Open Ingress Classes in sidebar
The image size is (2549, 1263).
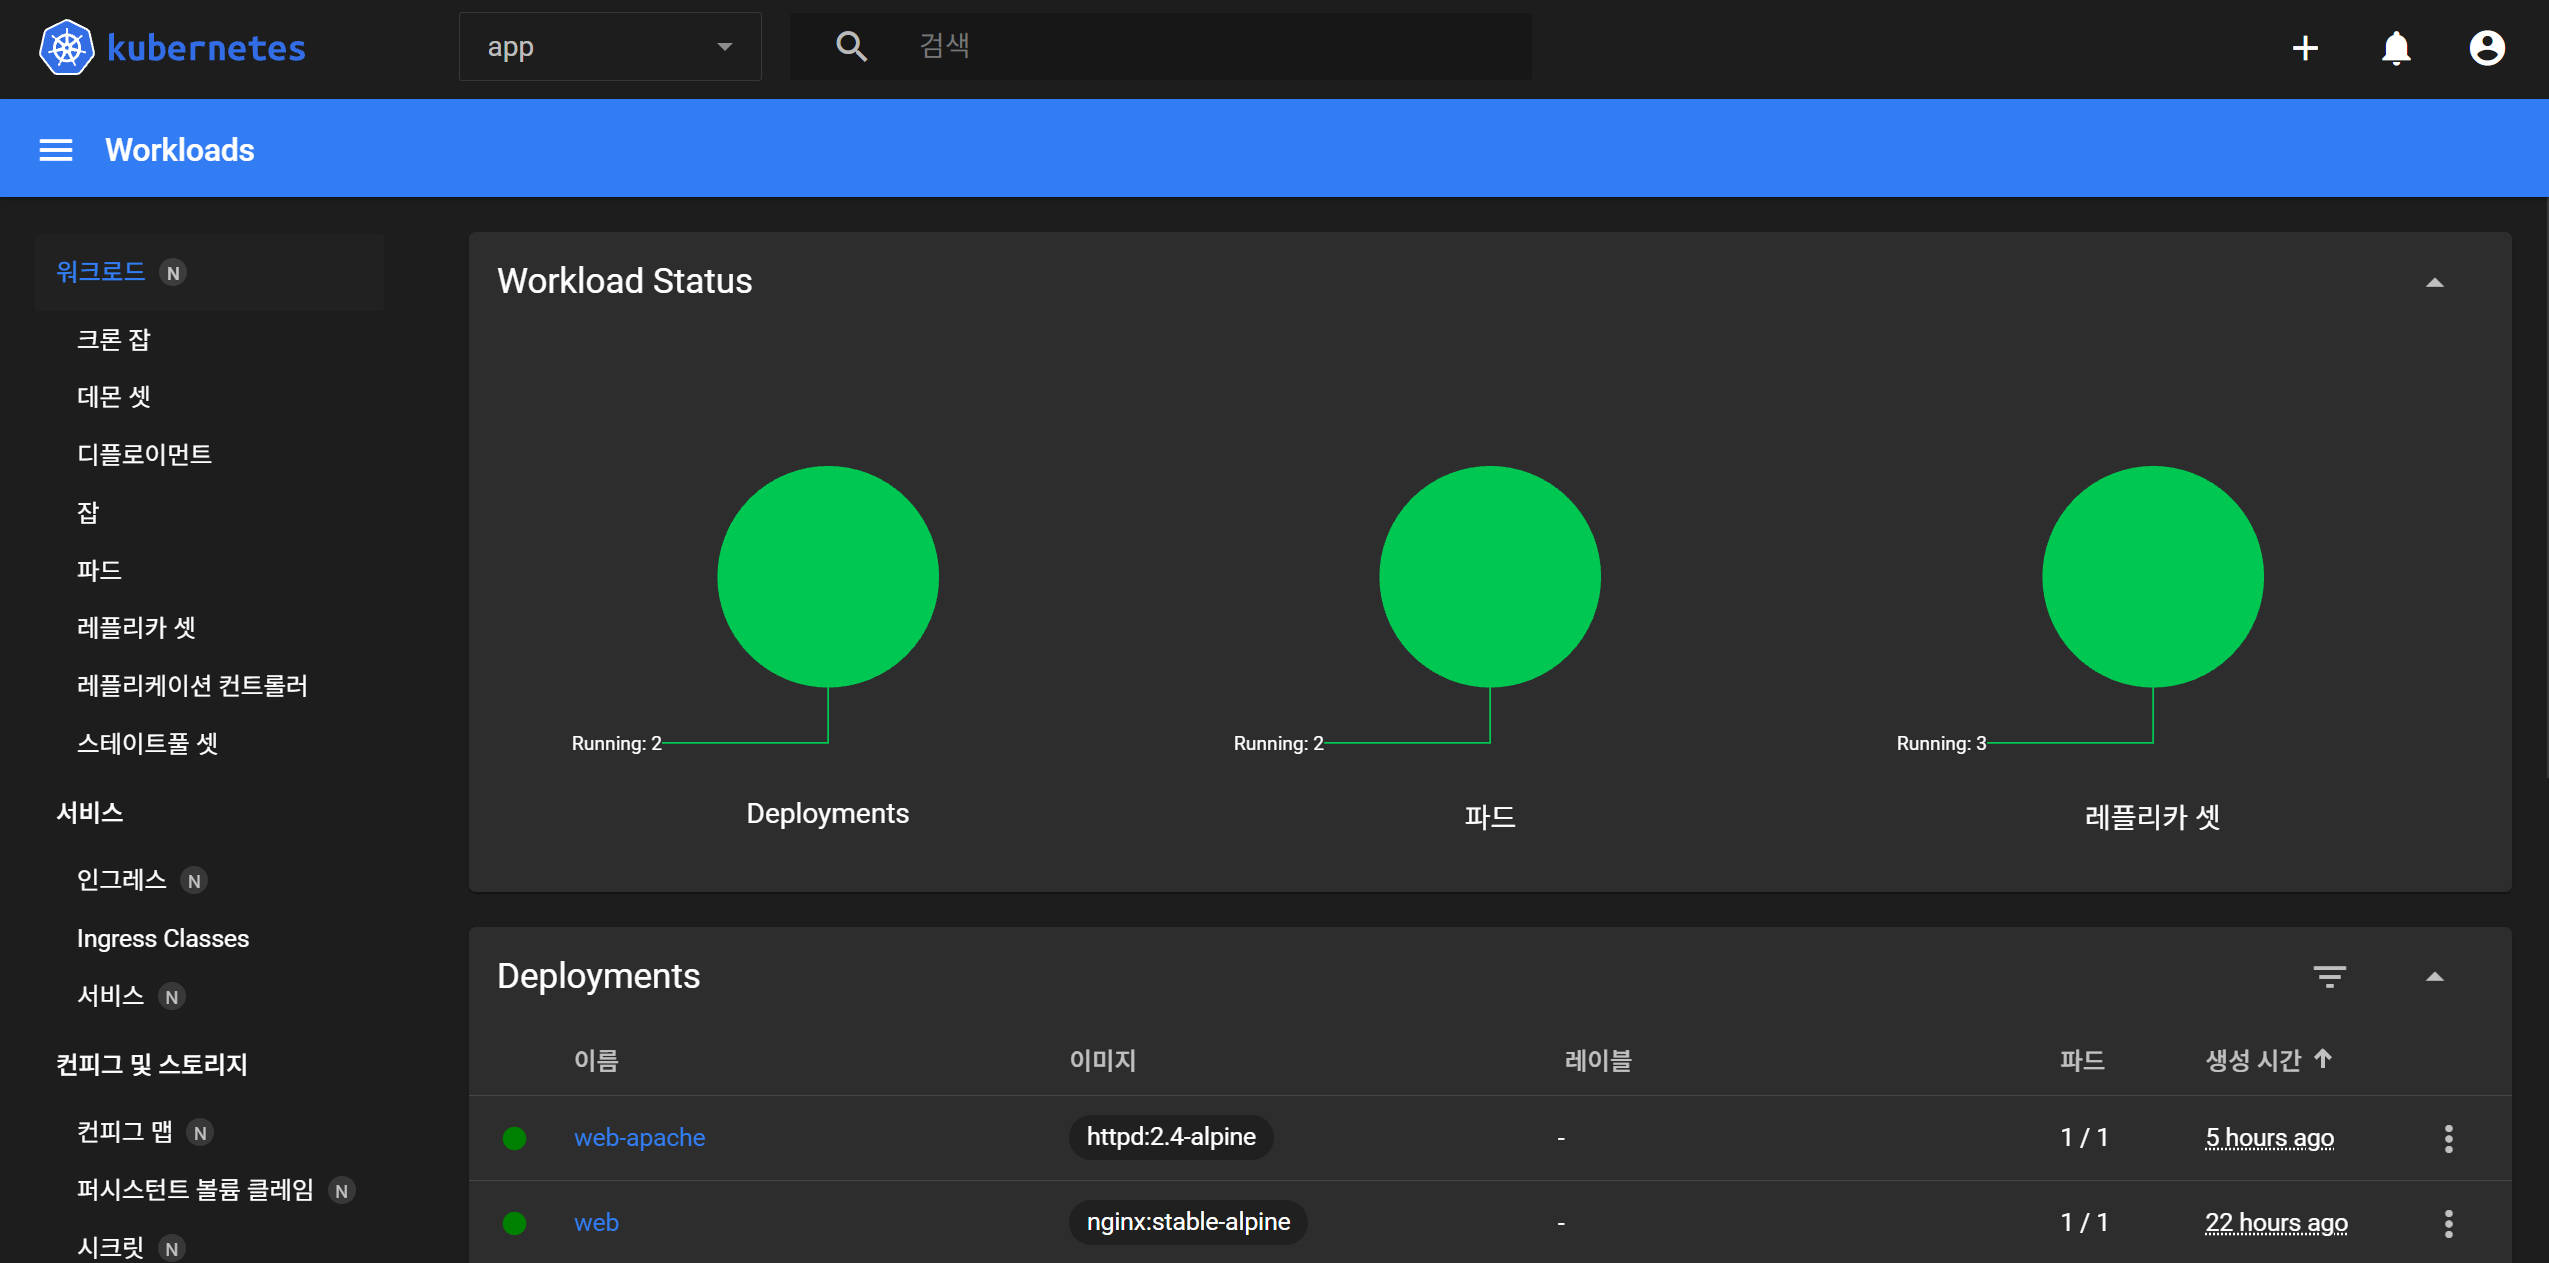(x=163, y=938)
